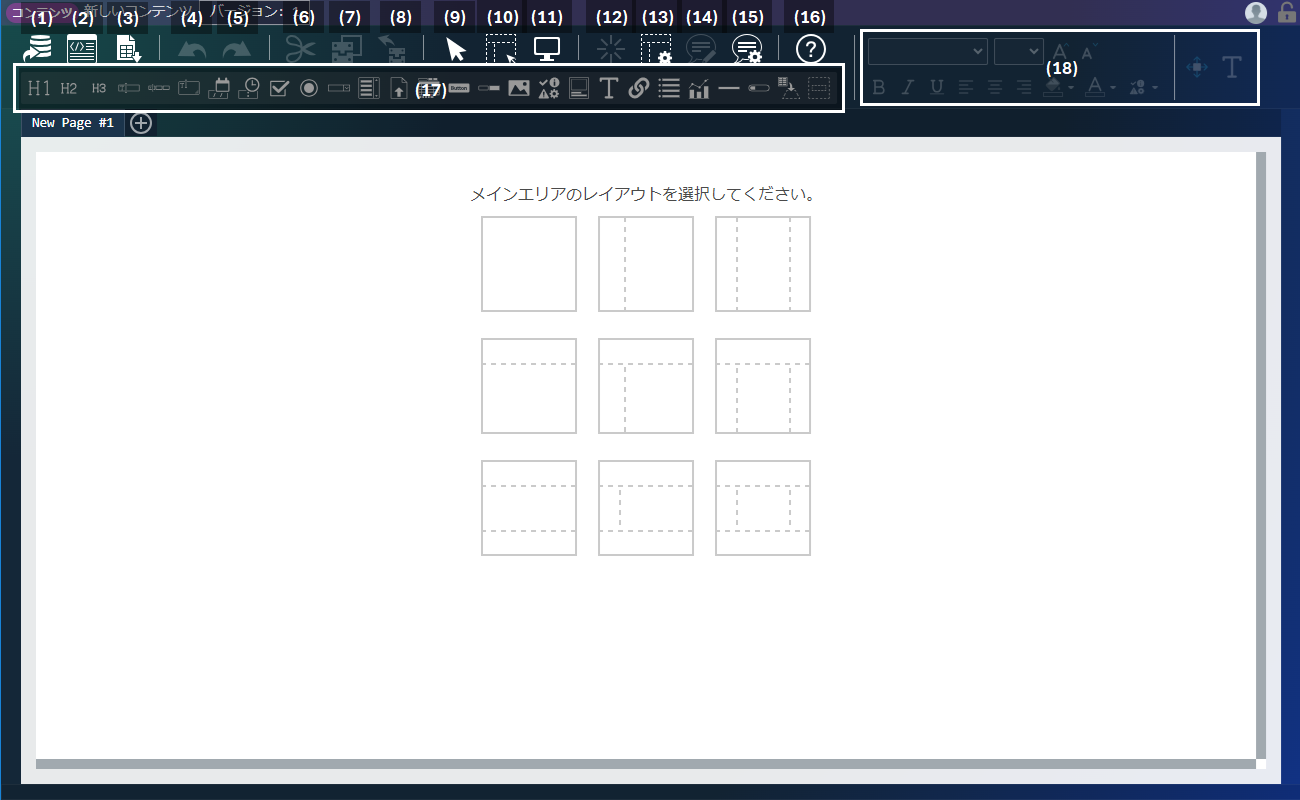Viewport: 1300px width, 800px height.
Task: Click the undo arrow
Action: click(x=192, y=49)
